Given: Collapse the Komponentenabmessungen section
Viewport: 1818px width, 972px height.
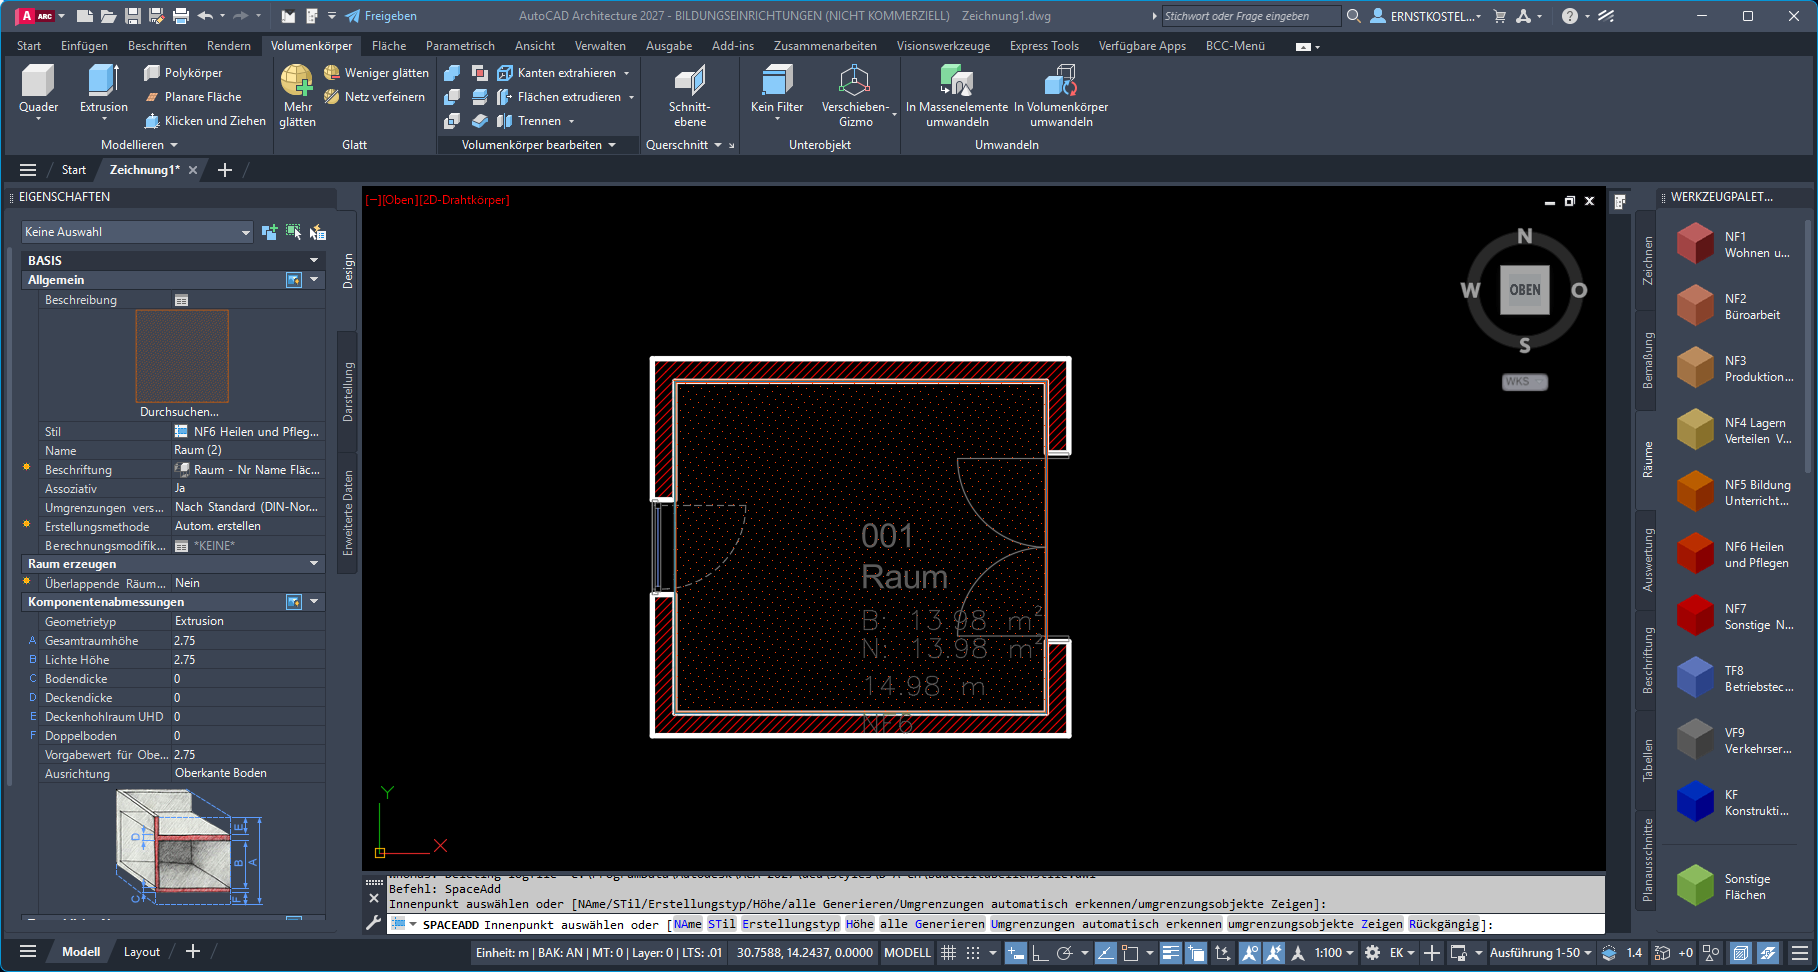Looking at the screenshot, I should point(314,602).
